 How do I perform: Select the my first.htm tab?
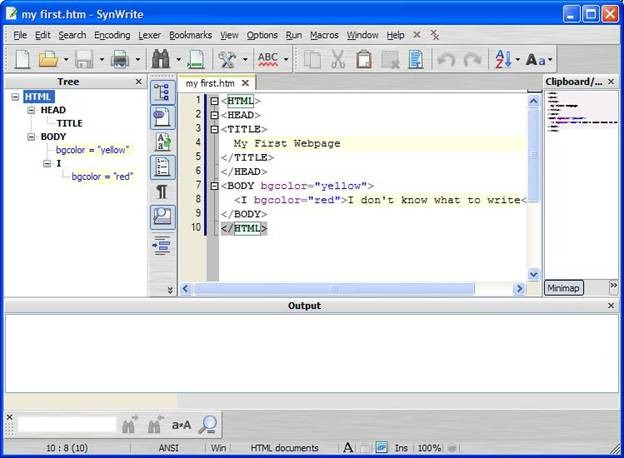pyautogui.click(x=212, y=83)
